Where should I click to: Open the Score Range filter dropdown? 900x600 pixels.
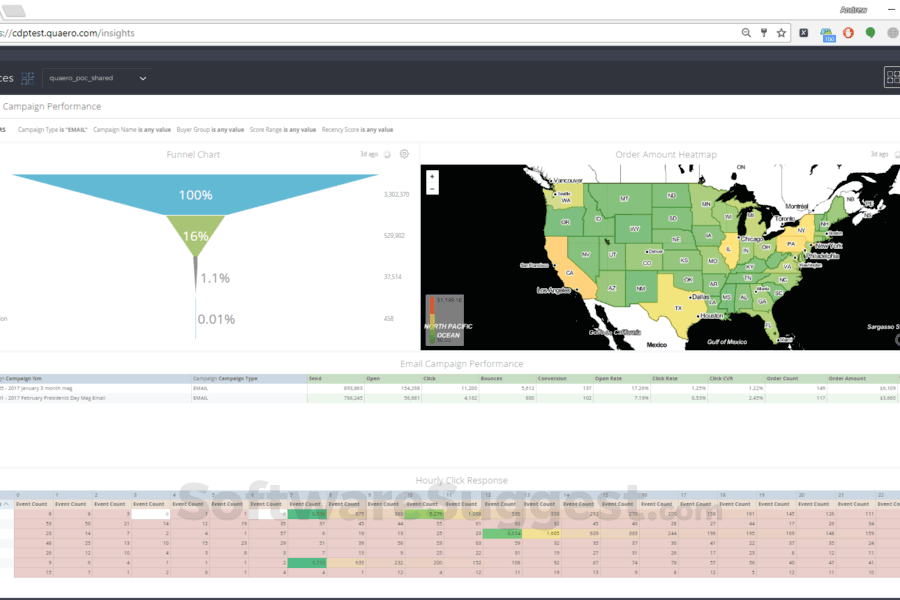[x=284, y=130]
